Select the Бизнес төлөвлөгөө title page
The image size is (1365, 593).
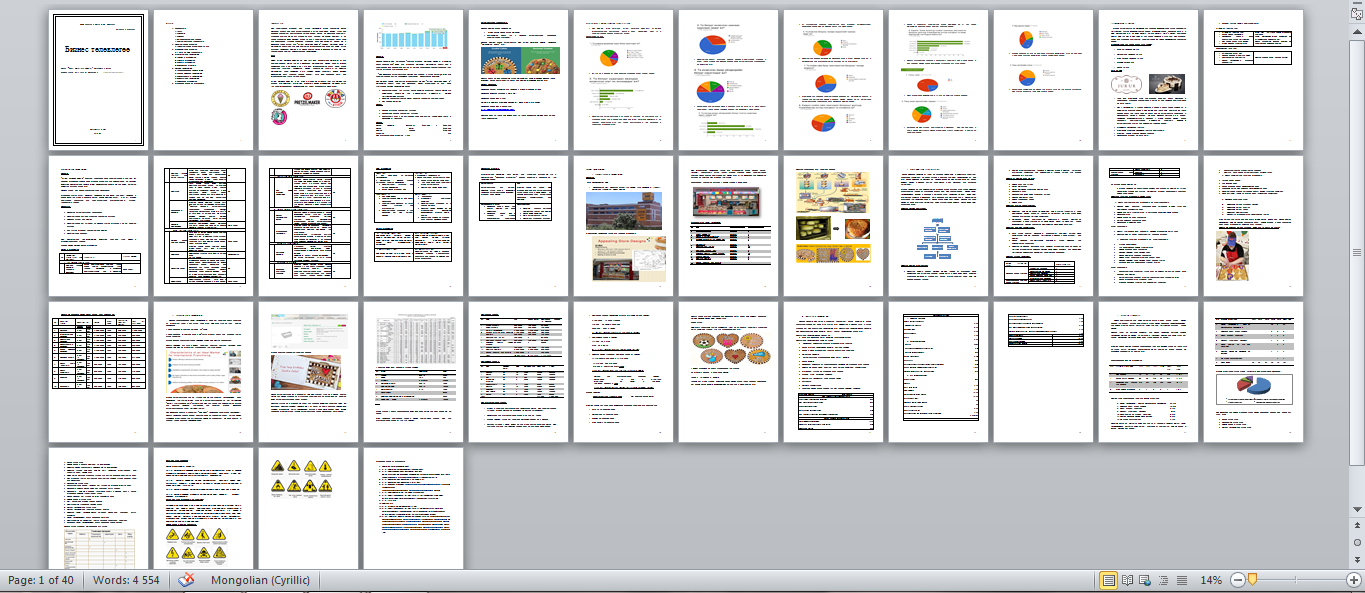coord(98,78)
